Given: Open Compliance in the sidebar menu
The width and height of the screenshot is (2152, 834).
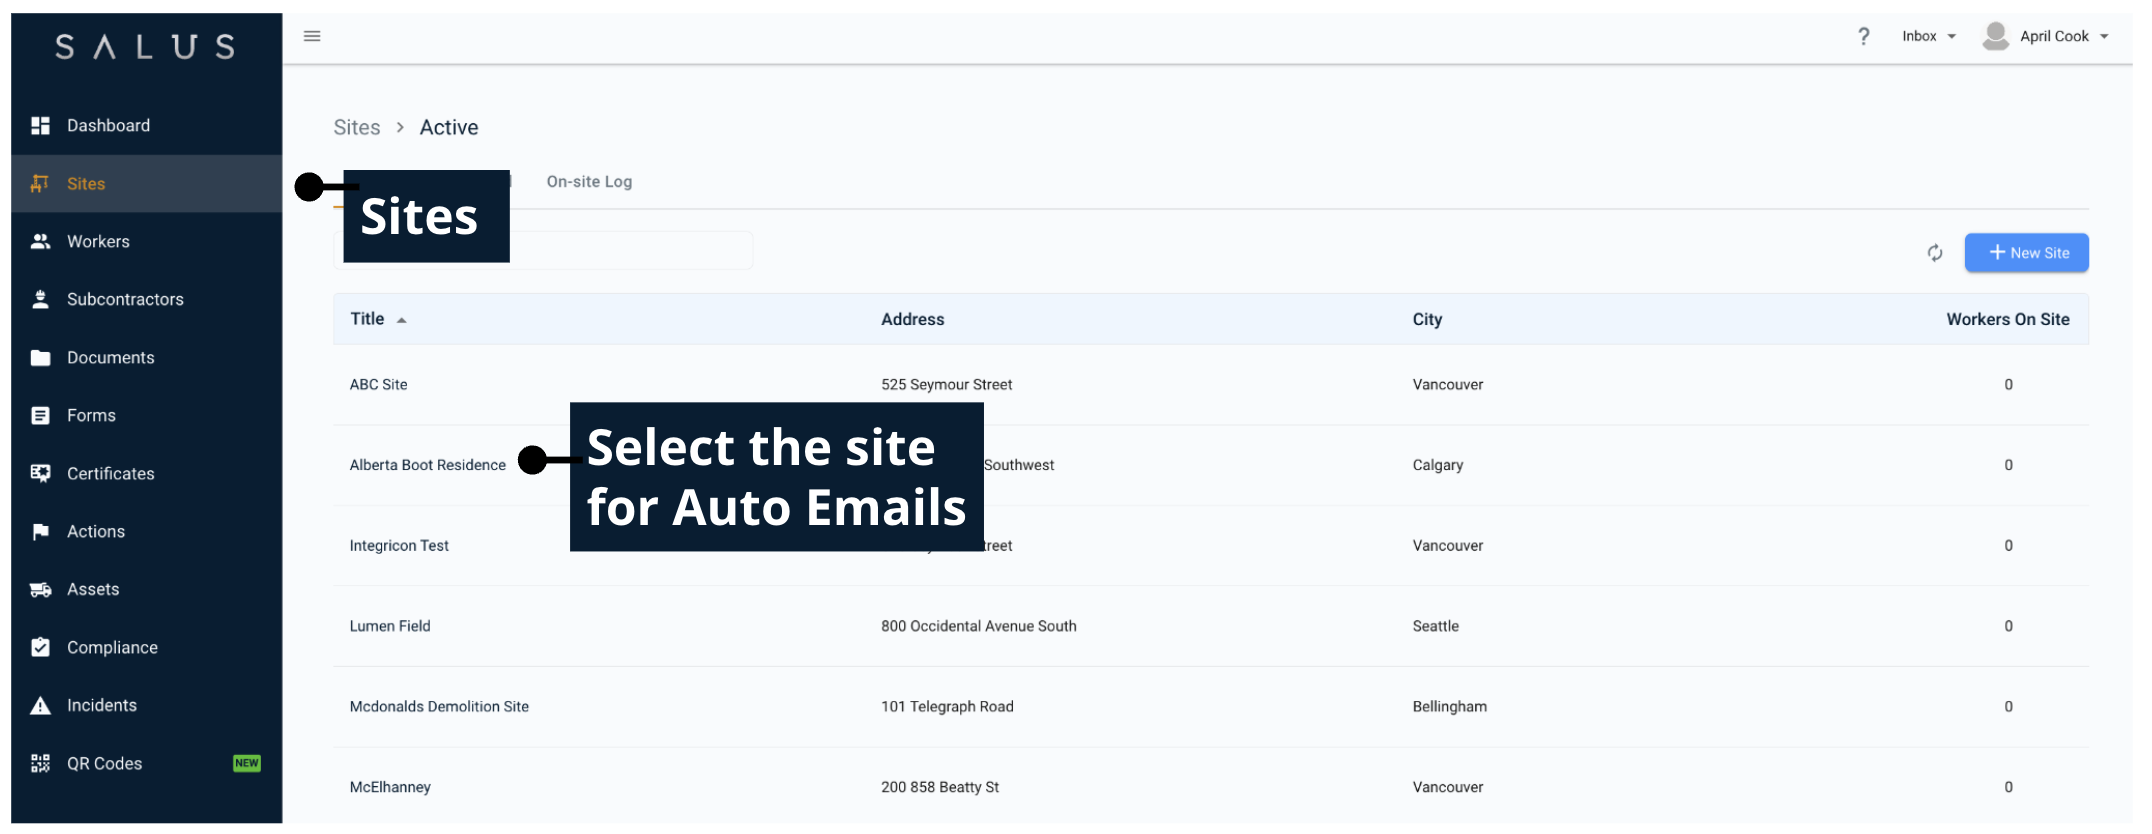Looking at the screenshot, I should pos(112,648).
